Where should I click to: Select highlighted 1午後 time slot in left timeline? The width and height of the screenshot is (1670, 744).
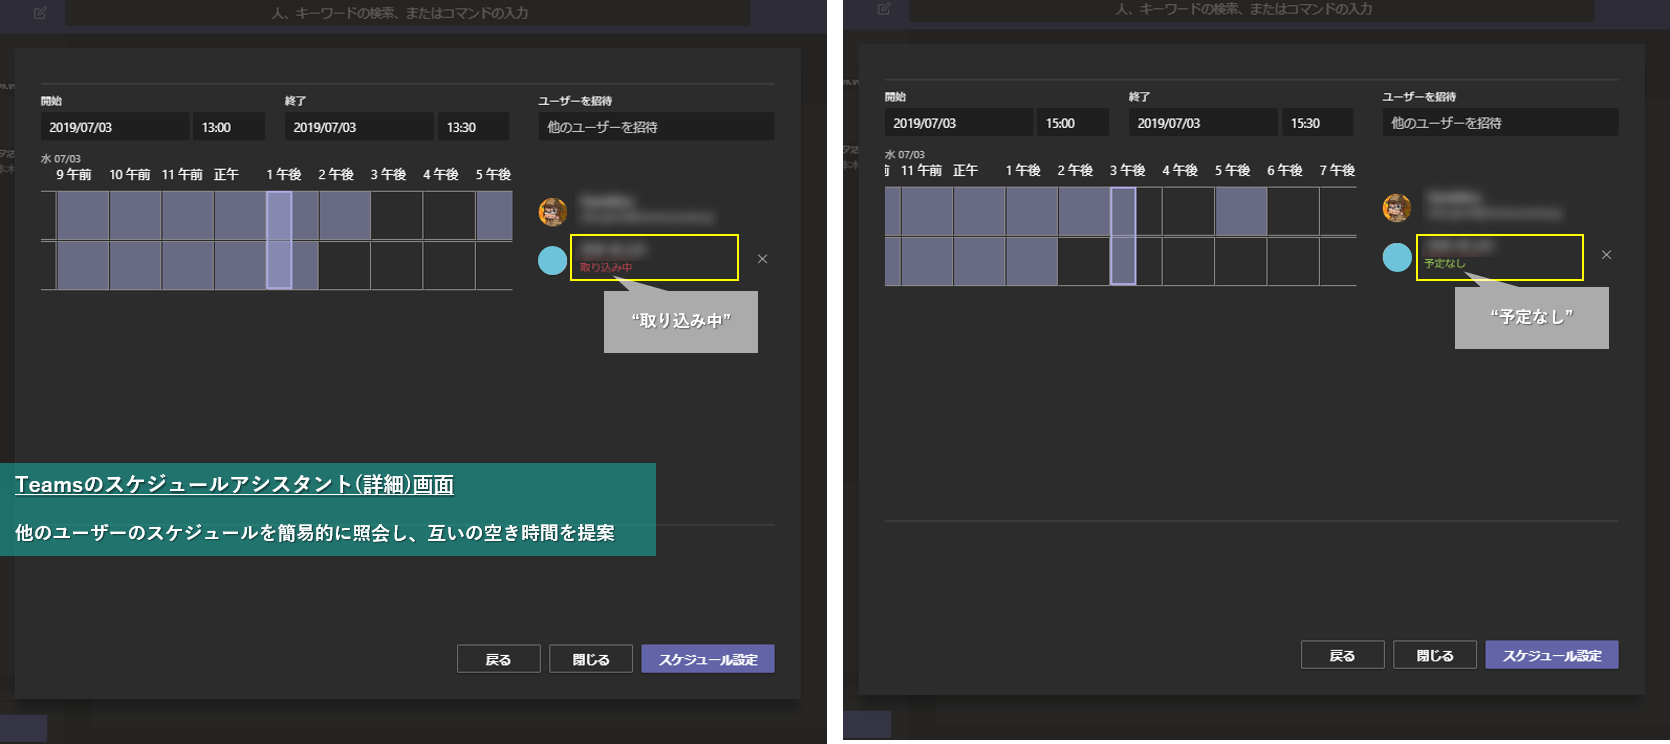point(279,240)
